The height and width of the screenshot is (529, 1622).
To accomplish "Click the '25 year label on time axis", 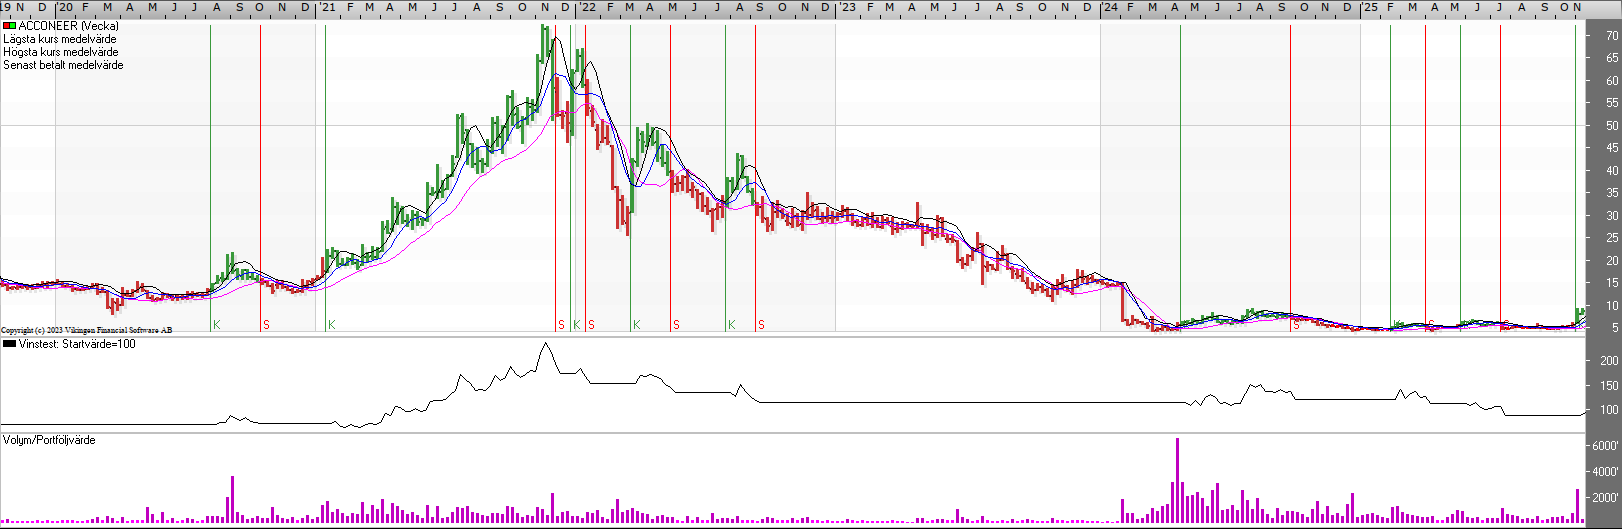I will click(1369, 7).
